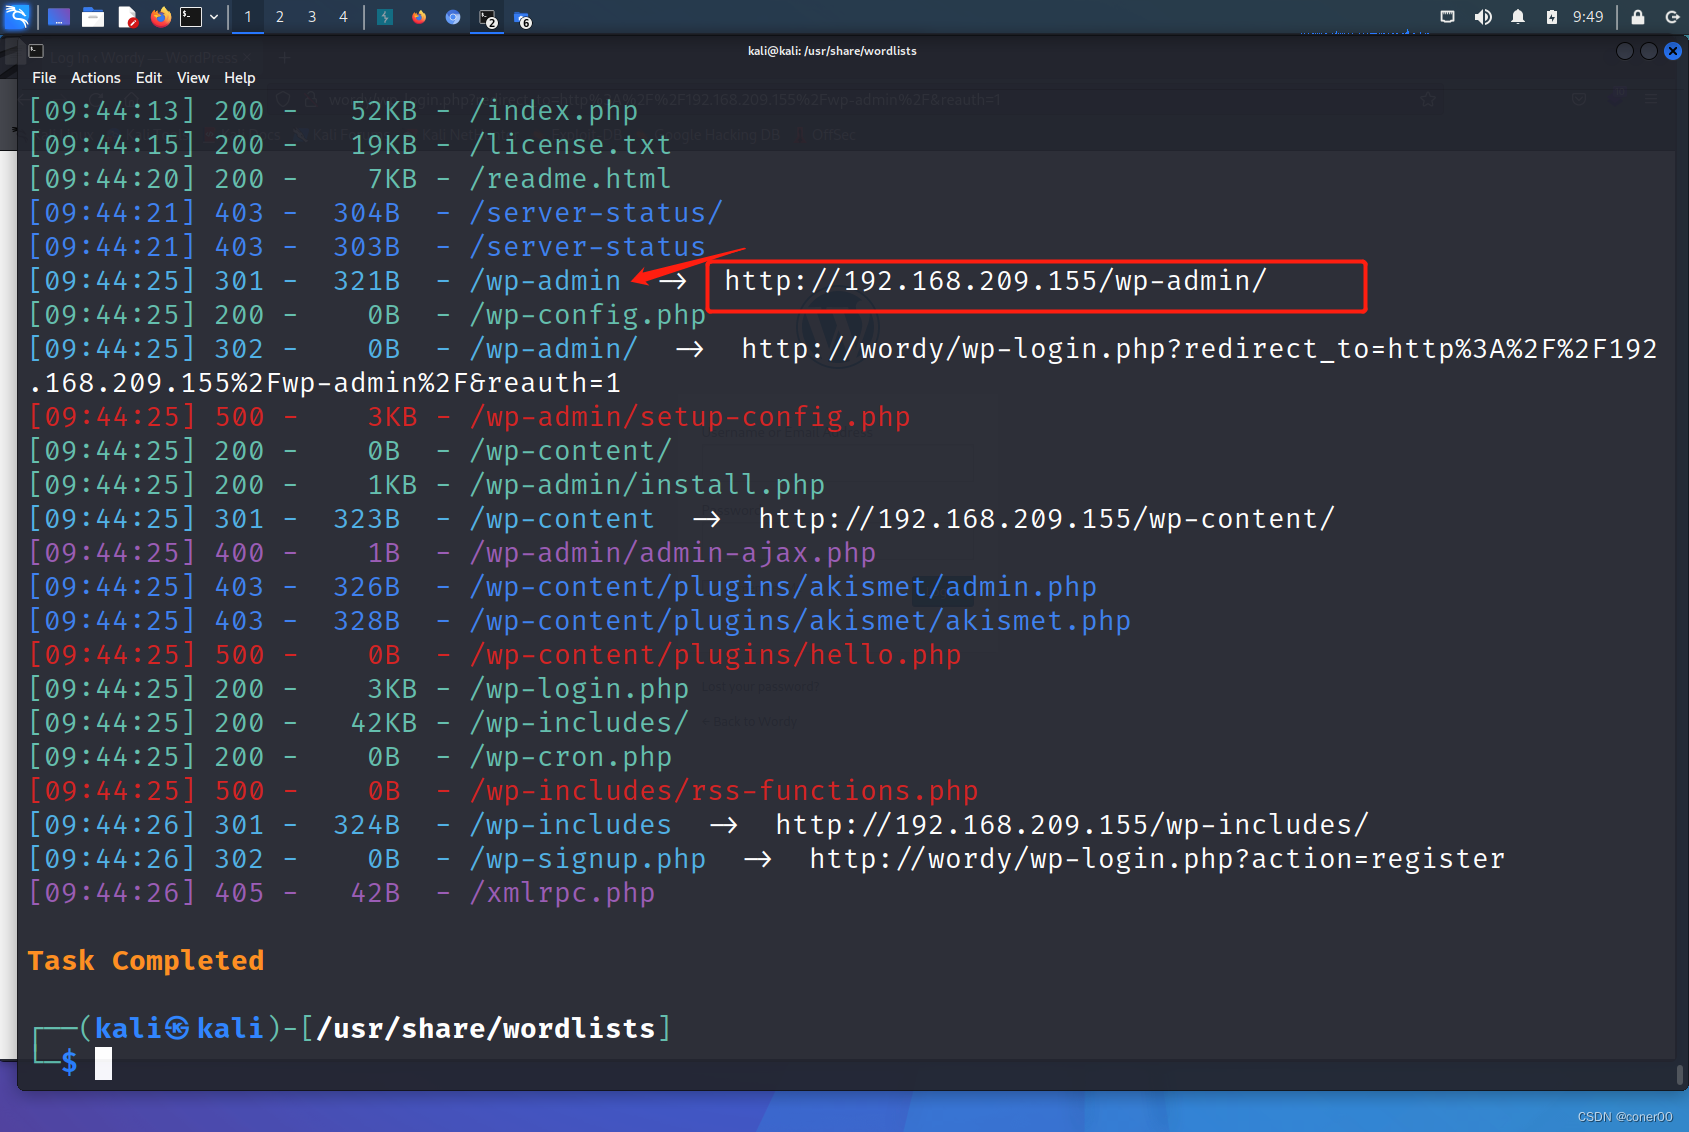1689x1132 pixels.
Task: Switch to workspace 3
Action: pos(312,17)
